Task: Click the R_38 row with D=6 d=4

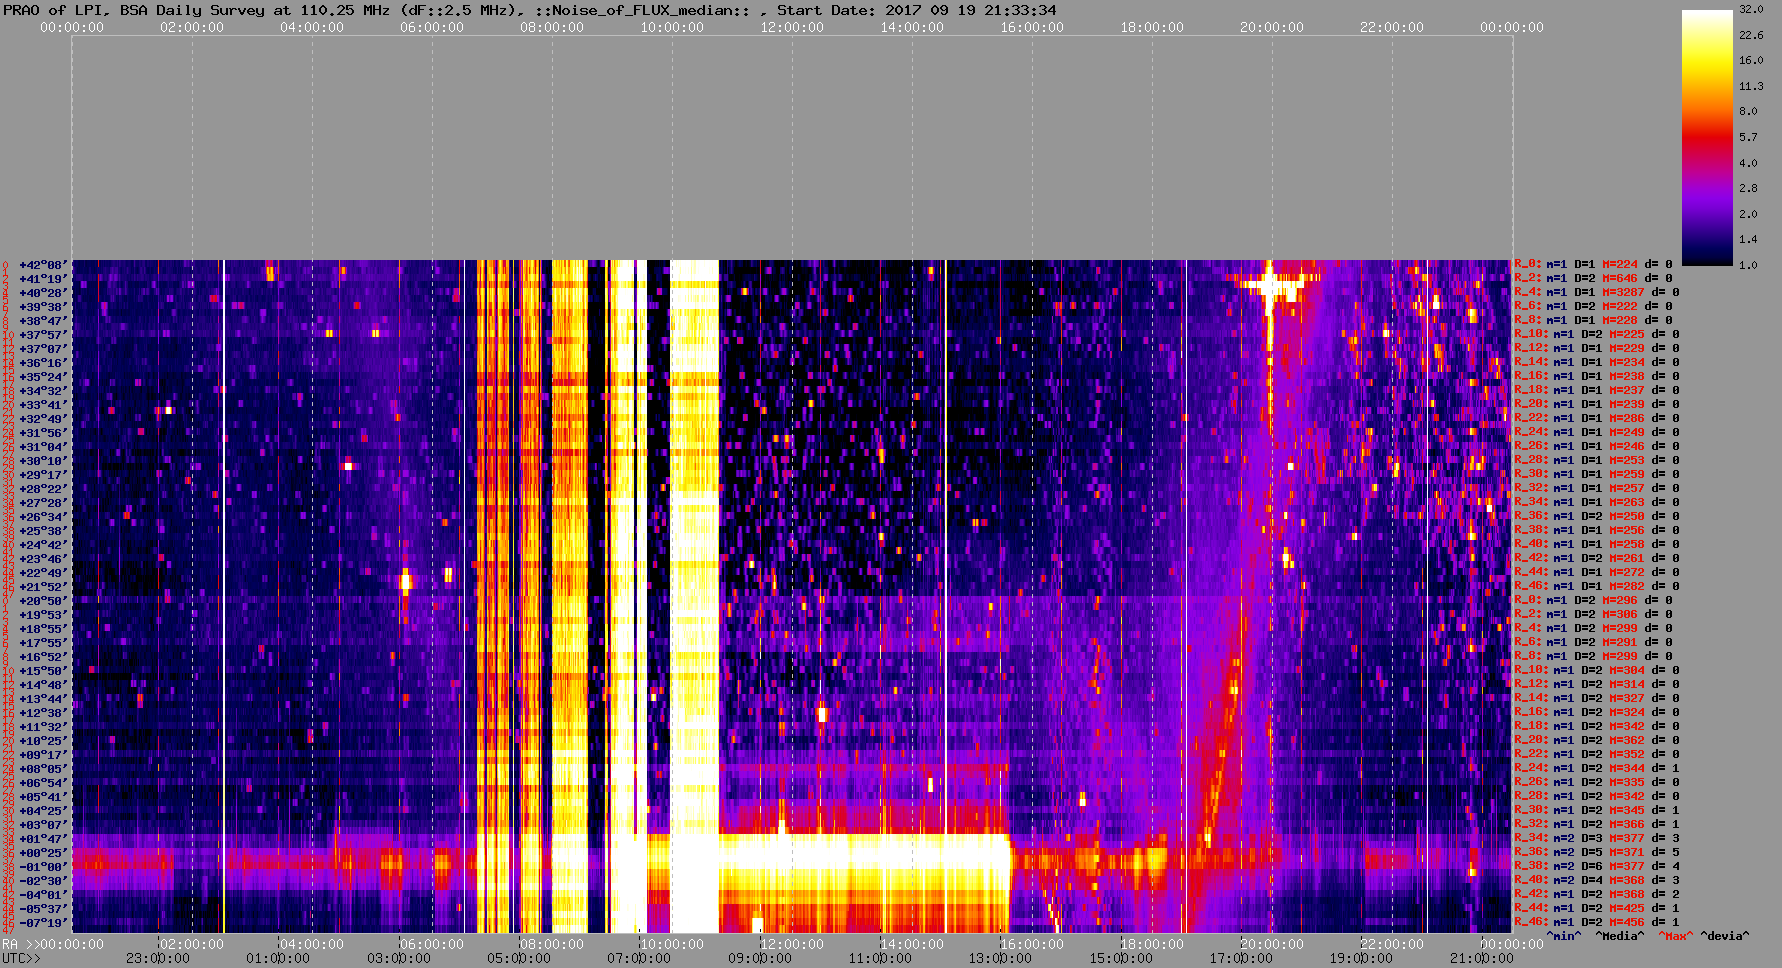Action: pyautogui.click(x=1597, y=867)
